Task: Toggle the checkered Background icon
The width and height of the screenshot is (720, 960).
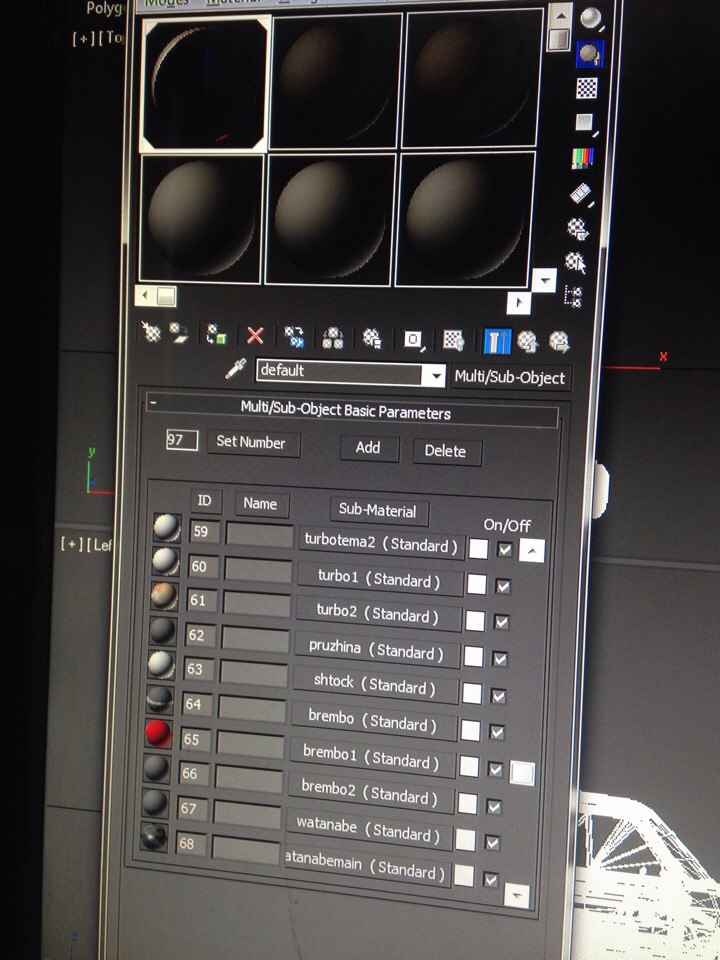Action: click(x=587, y=88)
